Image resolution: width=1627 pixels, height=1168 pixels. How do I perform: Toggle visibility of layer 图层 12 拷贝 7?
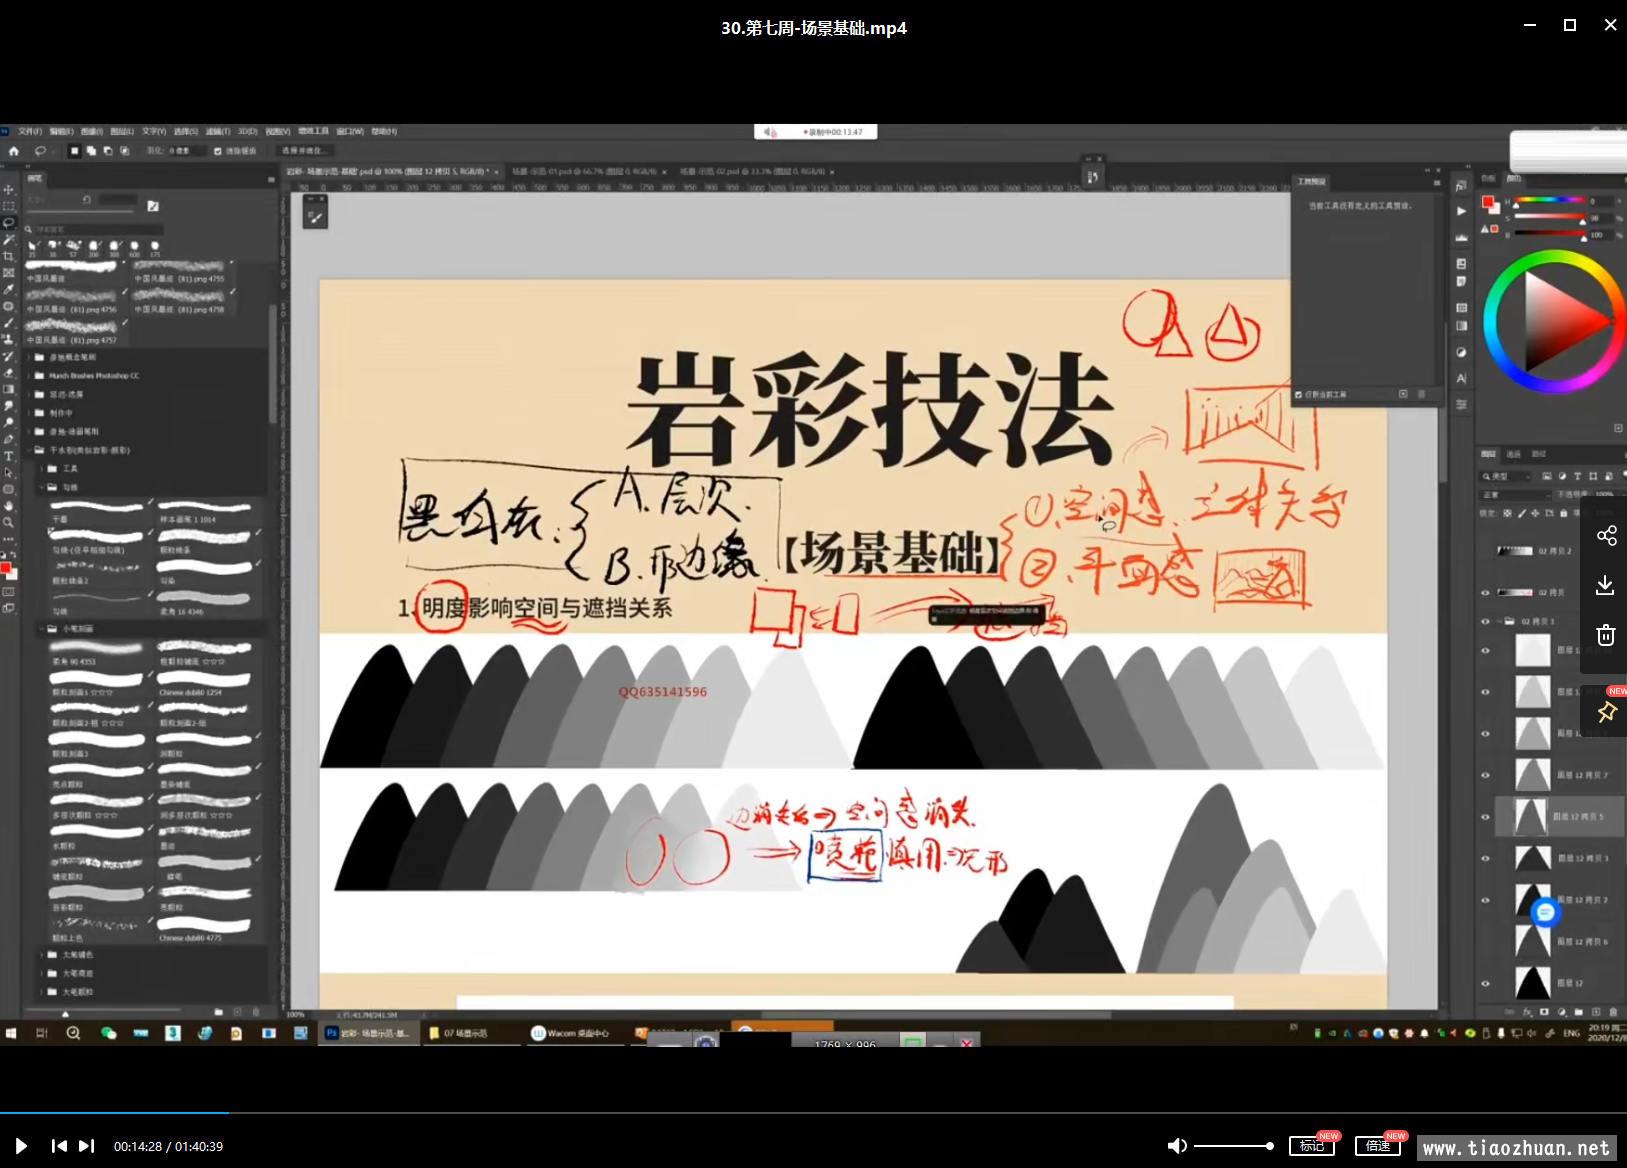pos(1485,775)
